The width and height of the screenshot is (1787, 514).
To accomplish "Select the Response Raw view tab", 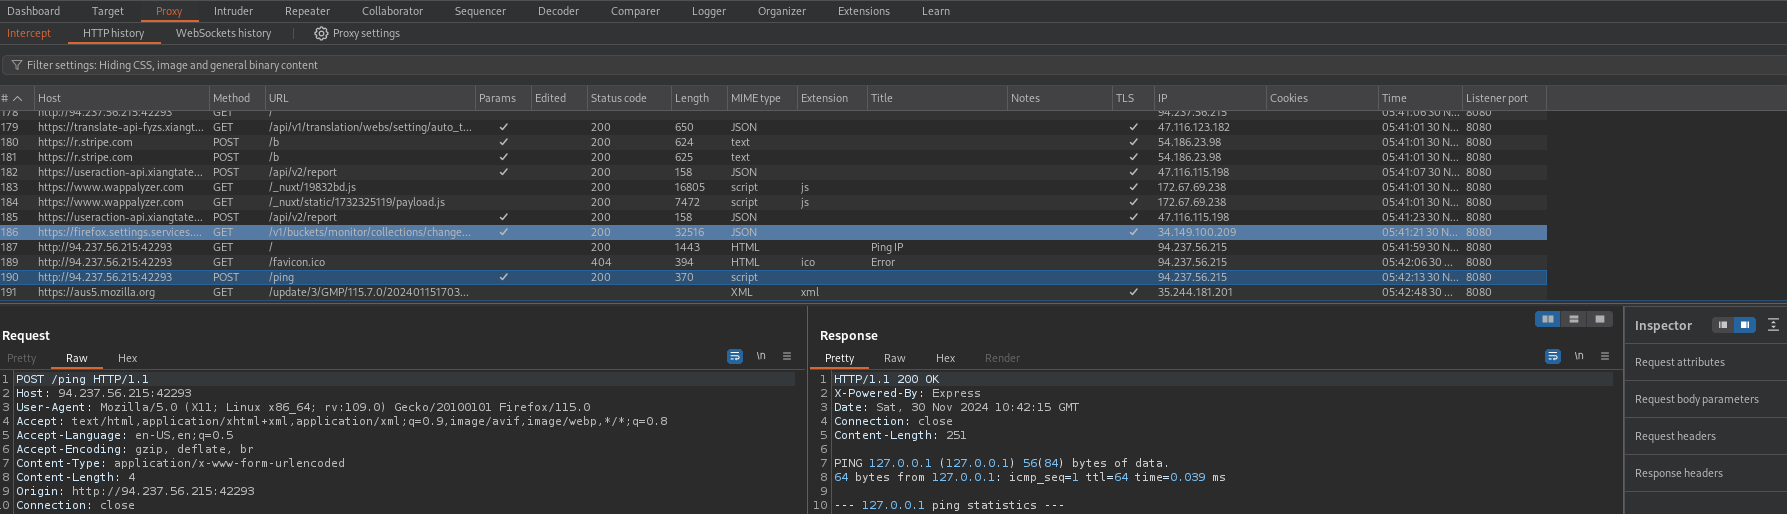I will click(x=894, y=358).
